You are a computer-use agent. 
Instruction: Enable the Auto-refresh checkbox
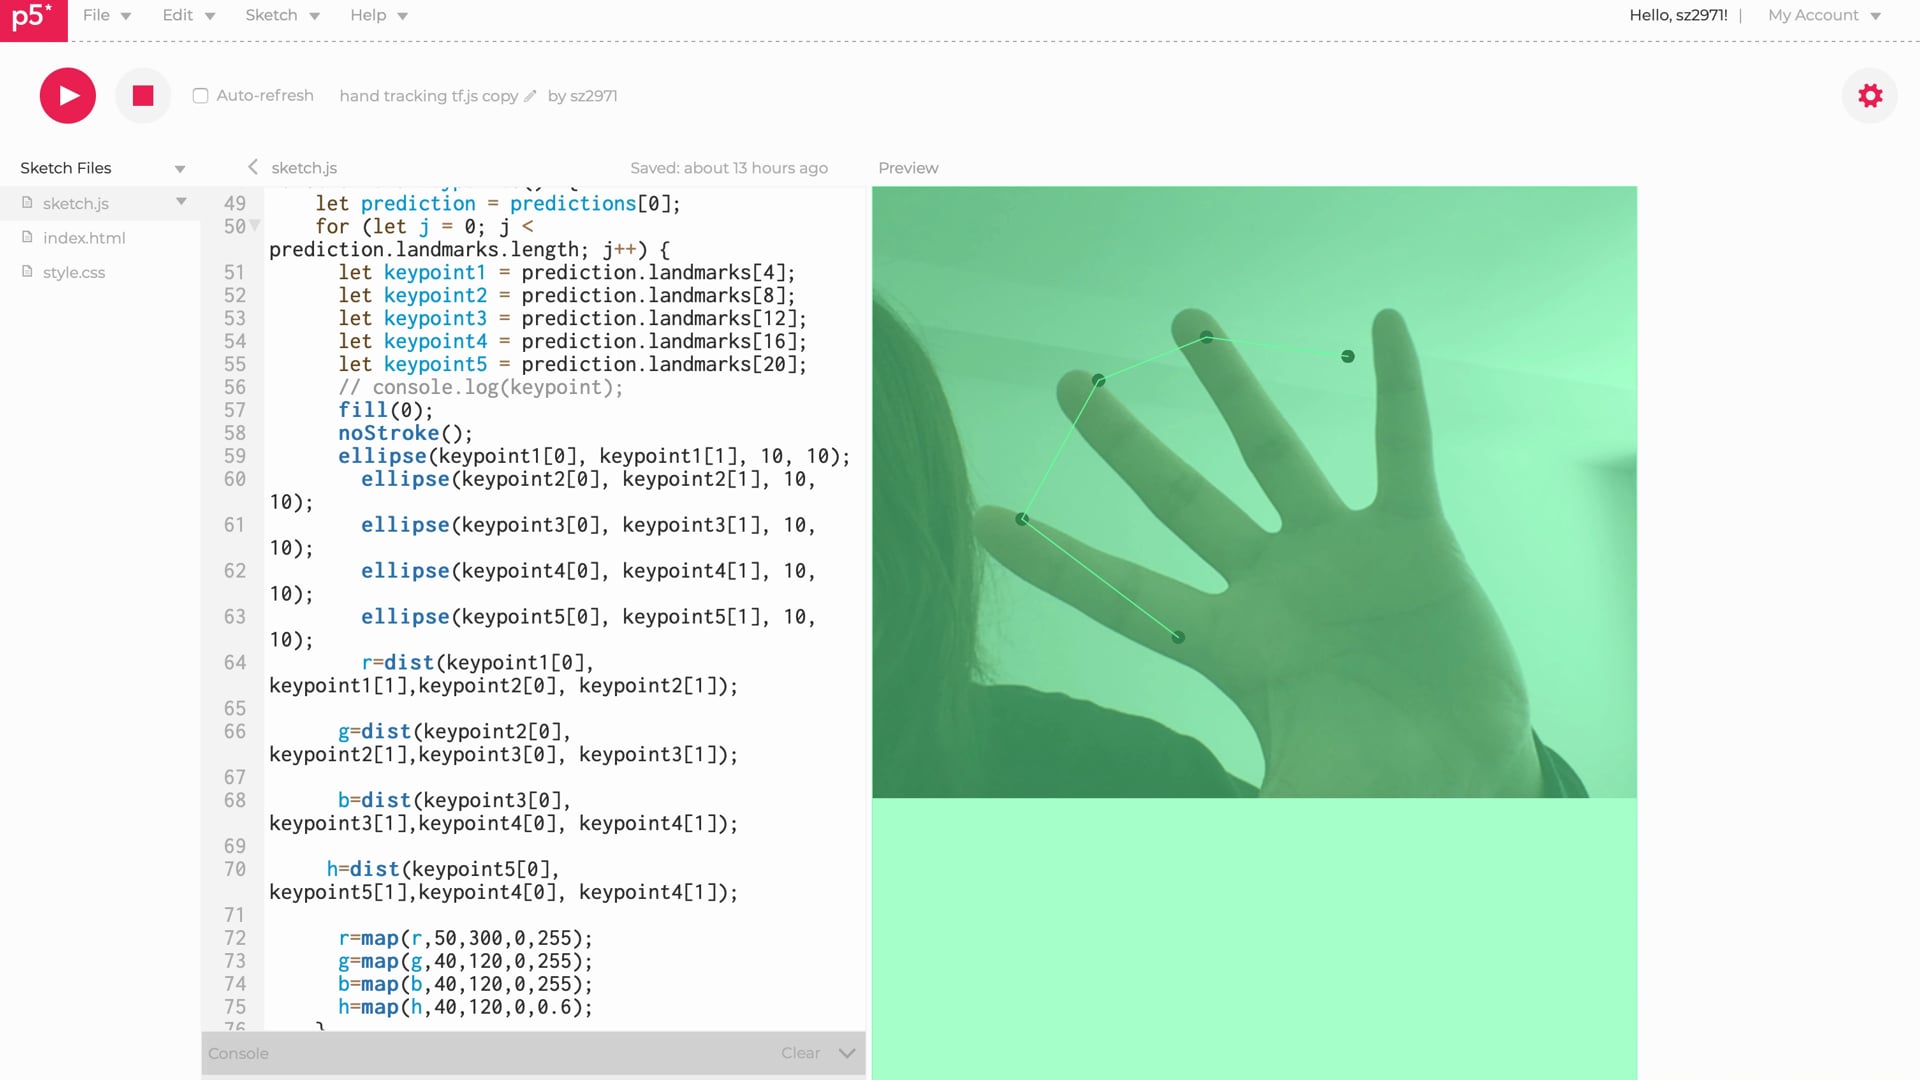point(201,96)
